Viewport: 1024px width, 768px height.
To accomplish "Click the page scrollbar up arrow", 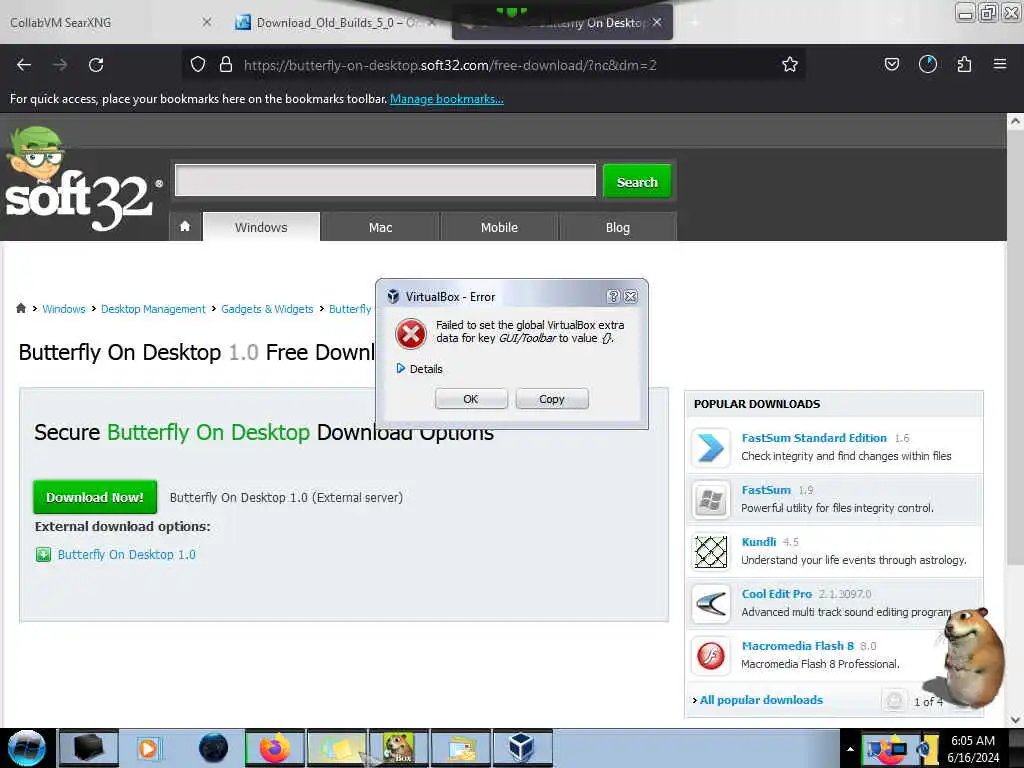I will point(1015,121).
